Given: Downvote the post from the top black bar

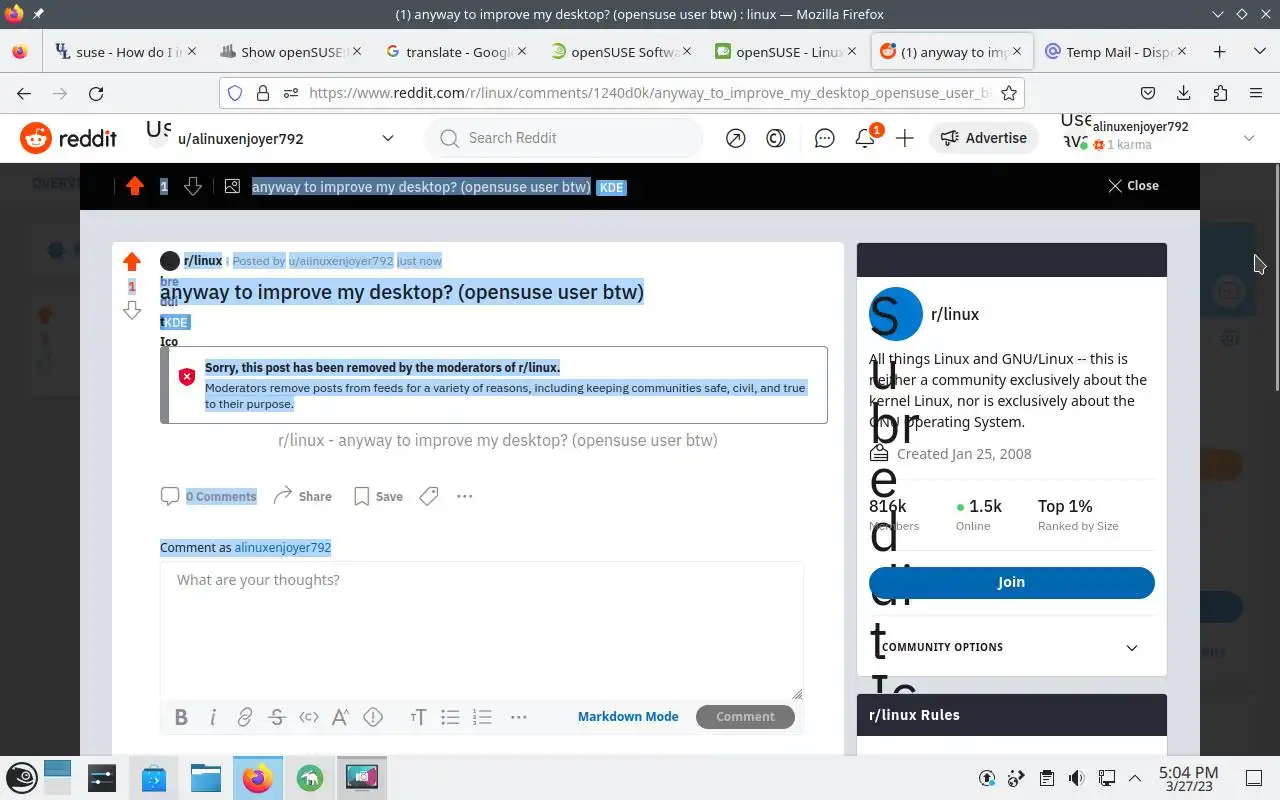Looking at the screenshot, I should click(x=193, y=186).
